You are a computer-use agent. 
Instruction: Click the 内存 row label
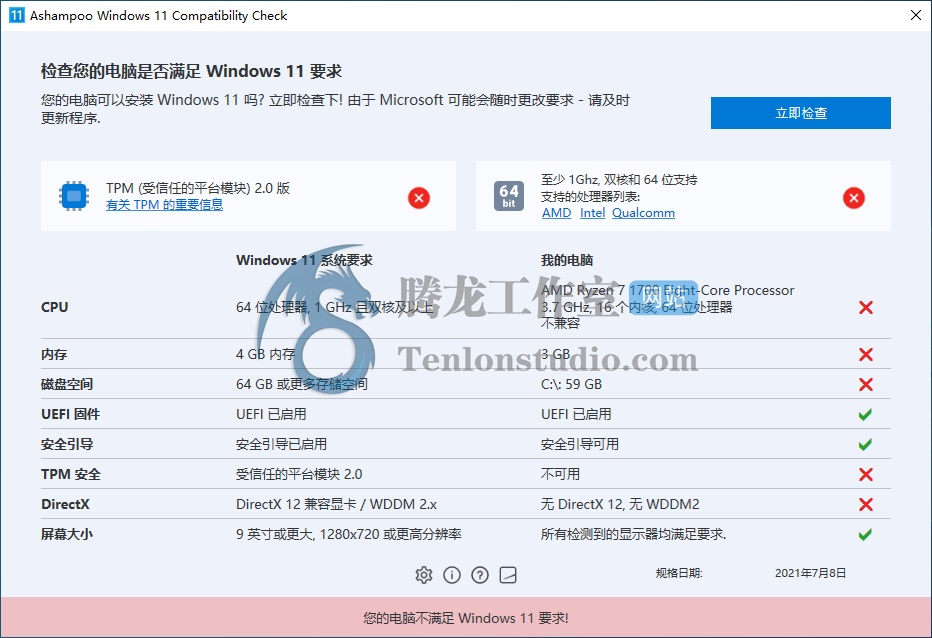54,354
